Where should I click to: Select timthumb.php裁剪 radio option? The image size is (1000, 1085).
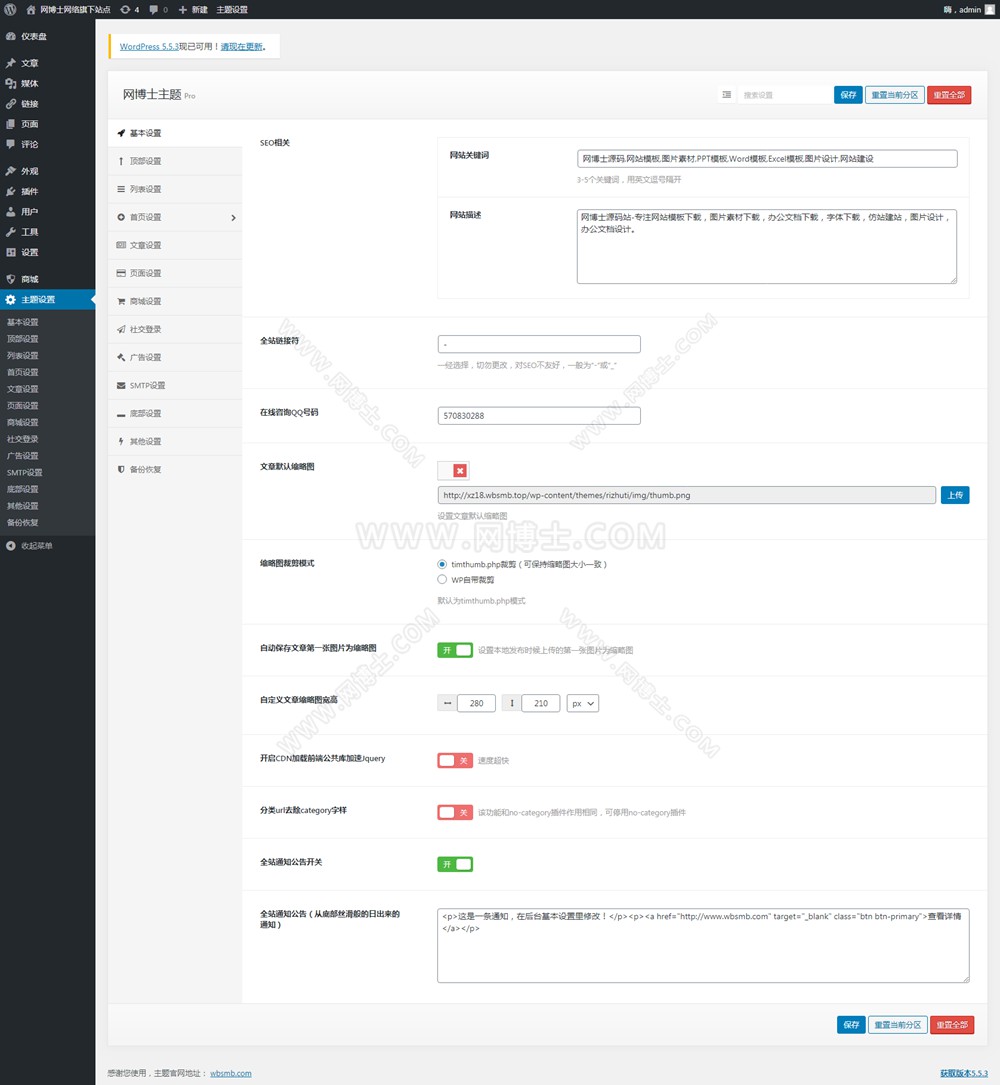442,564
